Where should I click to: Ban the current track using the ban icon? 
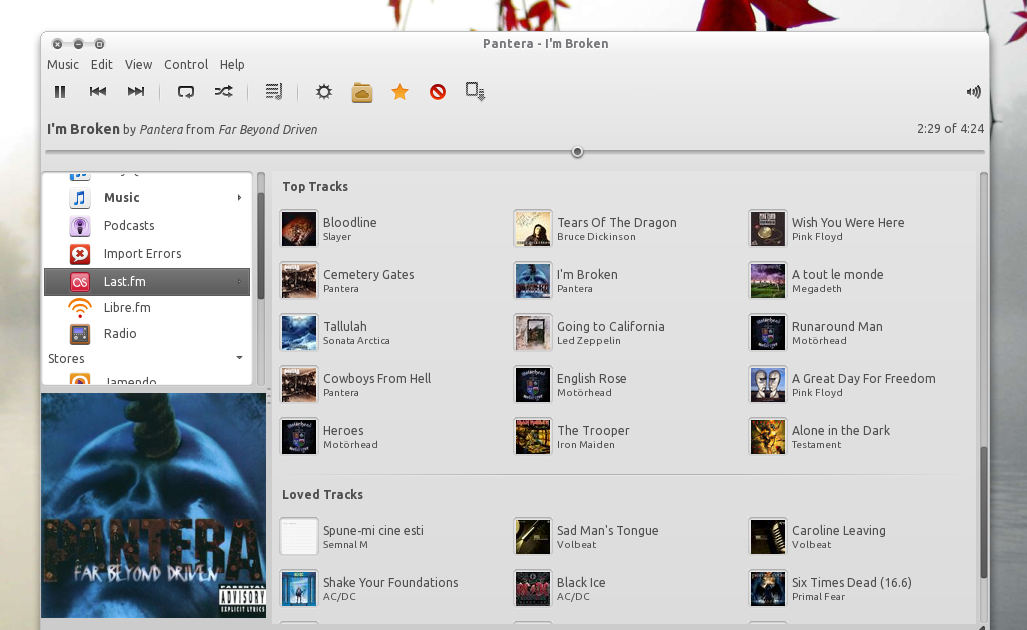coord(438,91)
